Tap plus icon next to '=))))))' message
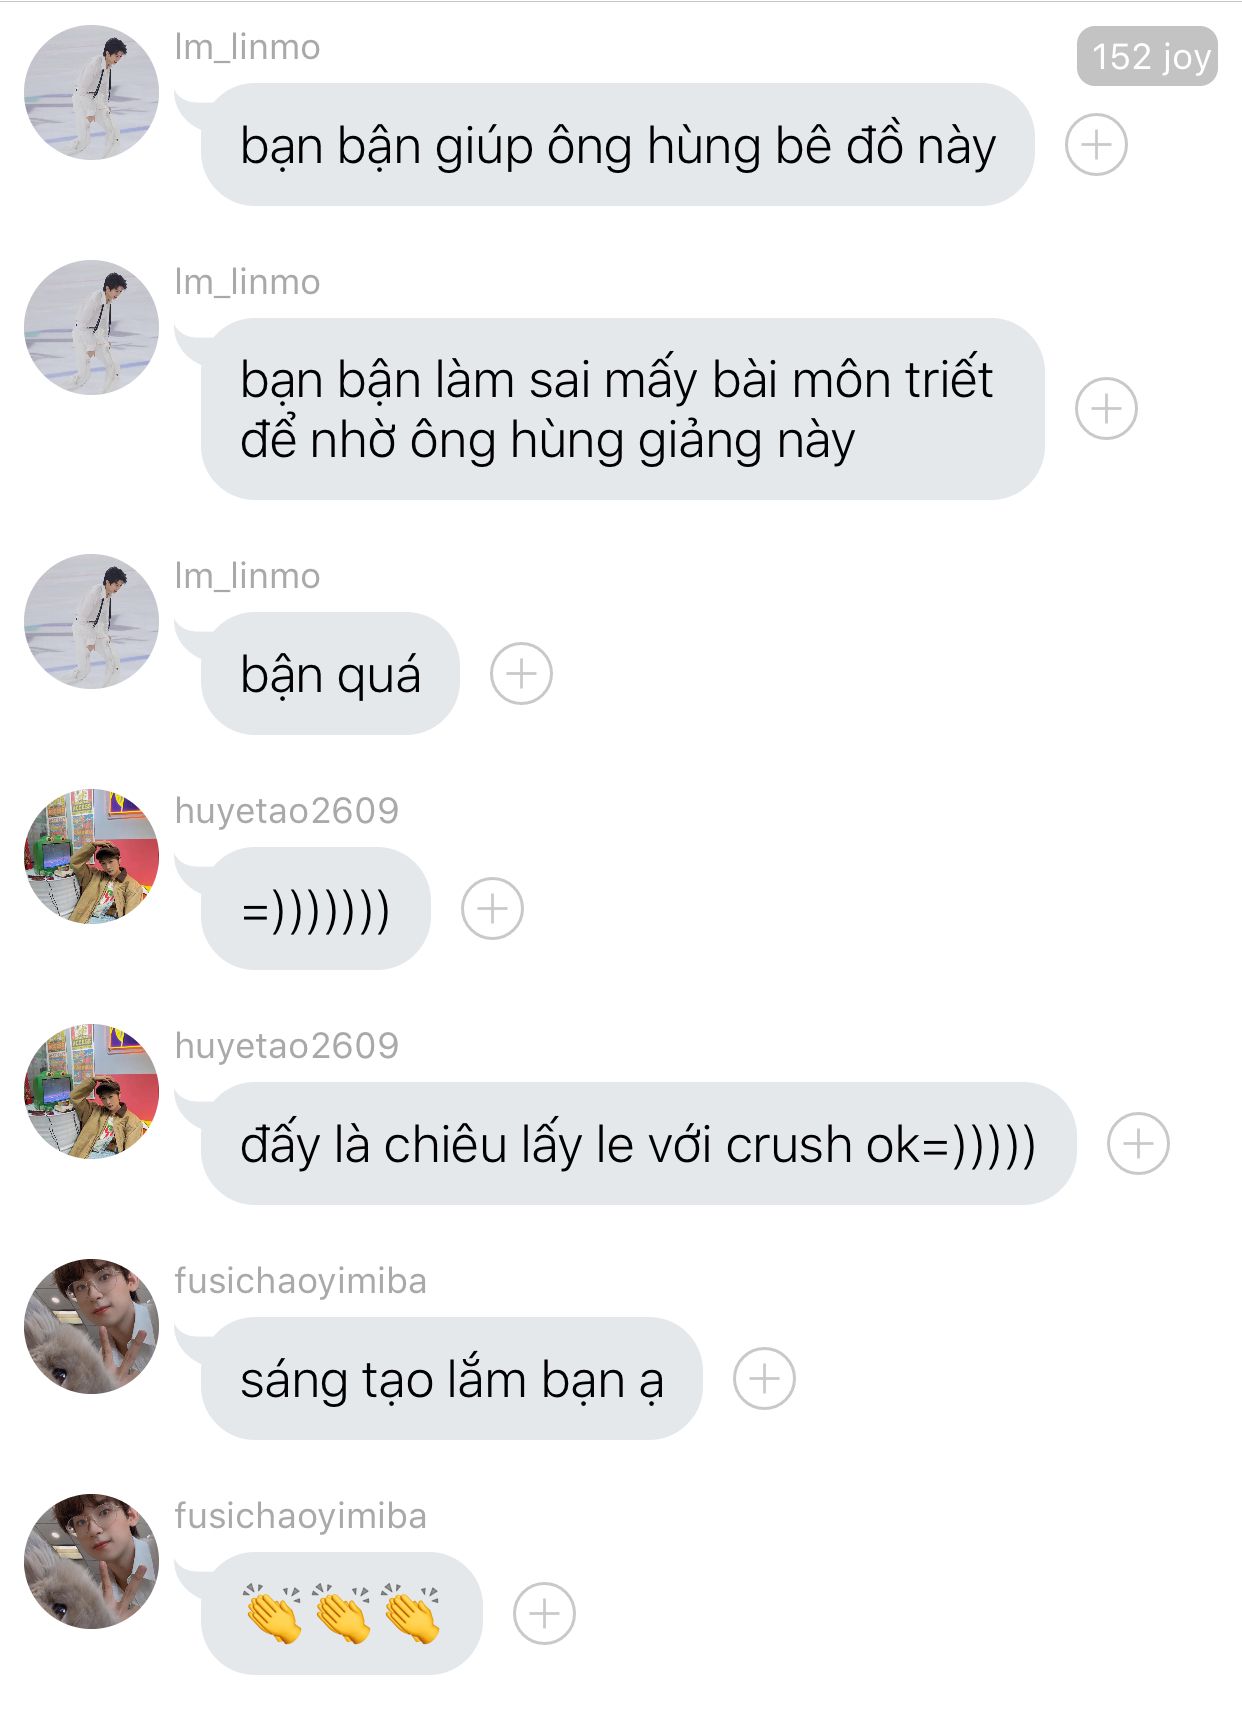The width and height of the screenshot is (1242, 1721). pos(492,909)
